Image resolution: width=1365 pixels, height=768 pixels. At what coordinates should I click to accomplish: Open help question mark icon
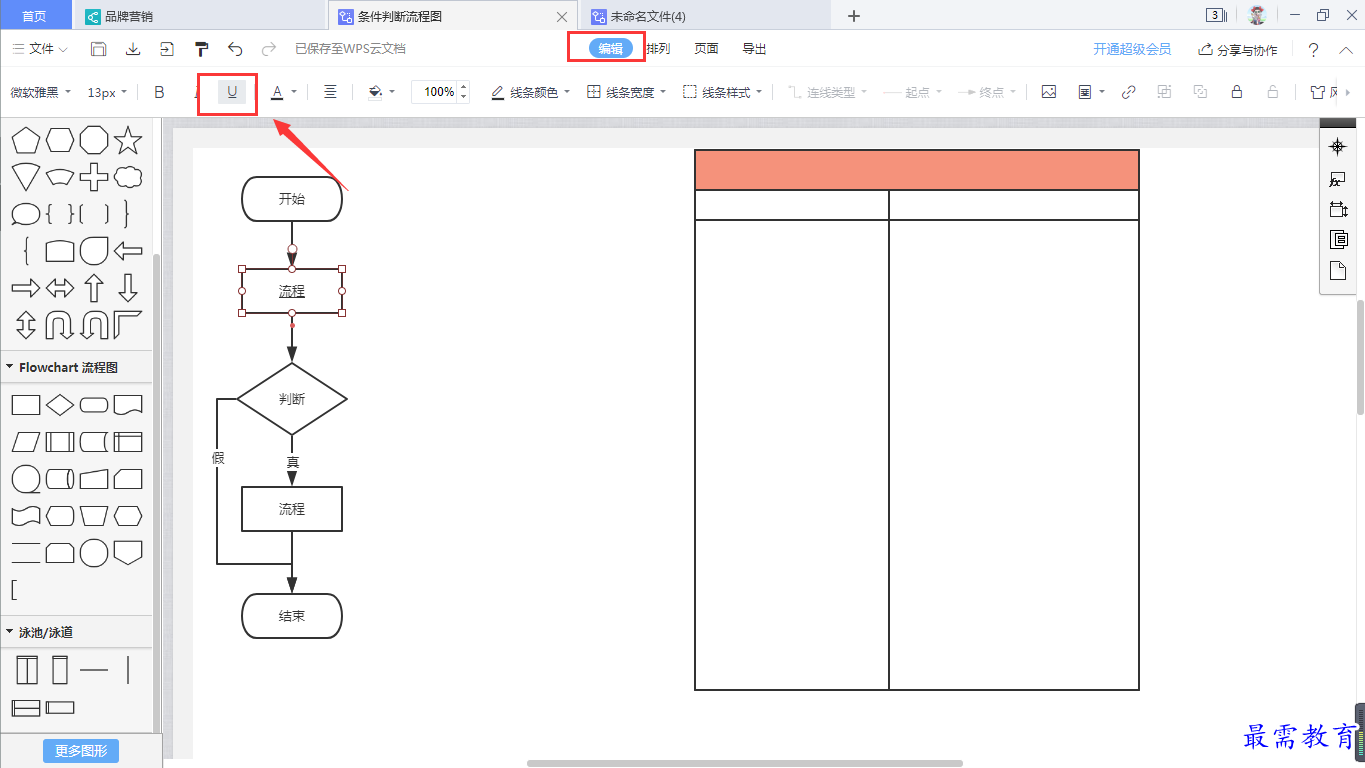pos(1313,50)
